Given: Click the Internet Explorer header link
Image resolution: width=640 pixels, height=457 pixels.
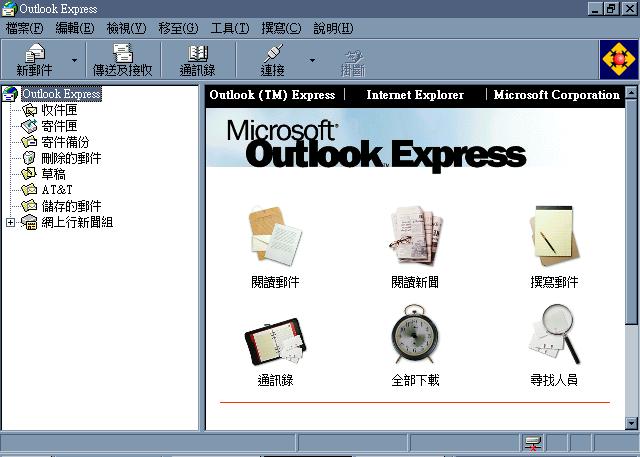Looking at the screenshot, I should coord(415,95).
